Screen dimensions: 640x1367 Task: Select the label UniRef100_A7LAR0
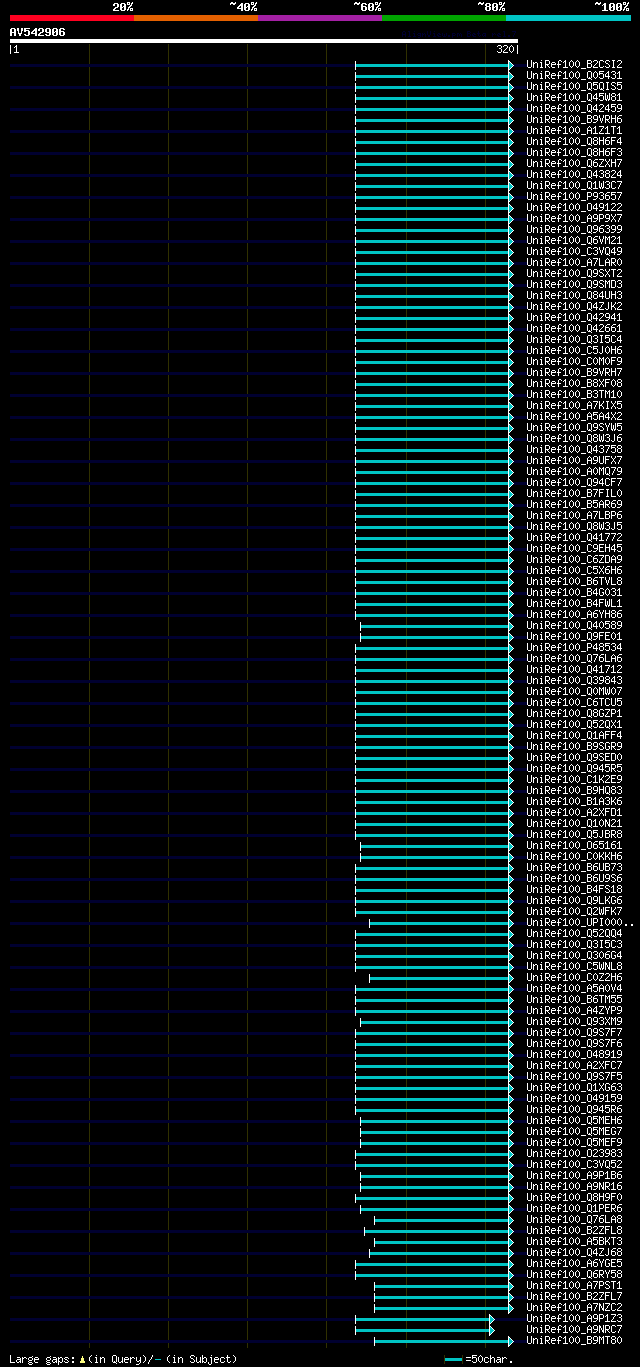tap(574, 262)
